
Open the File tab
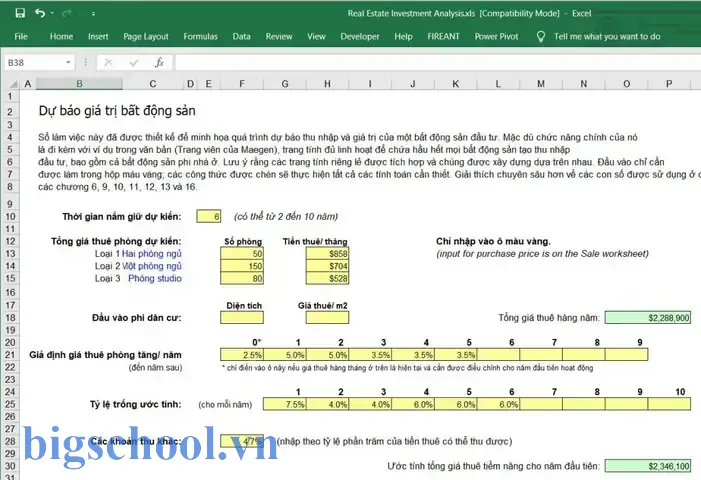tap(21, 37)
